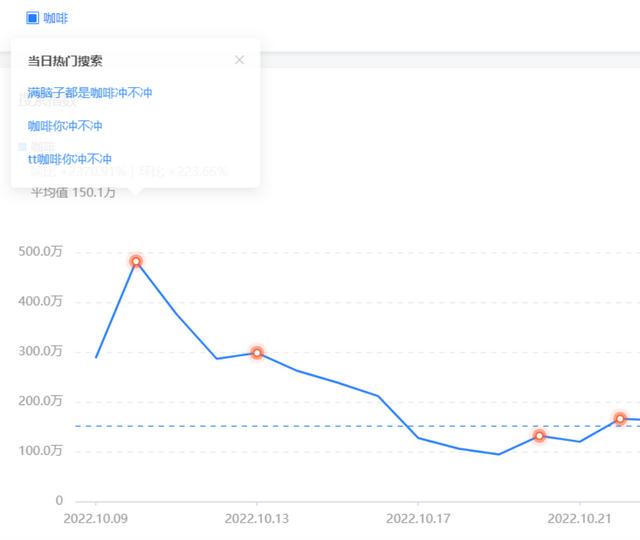Click the rightmost hot-search marker after 2022.10.21

coord(620,418)
